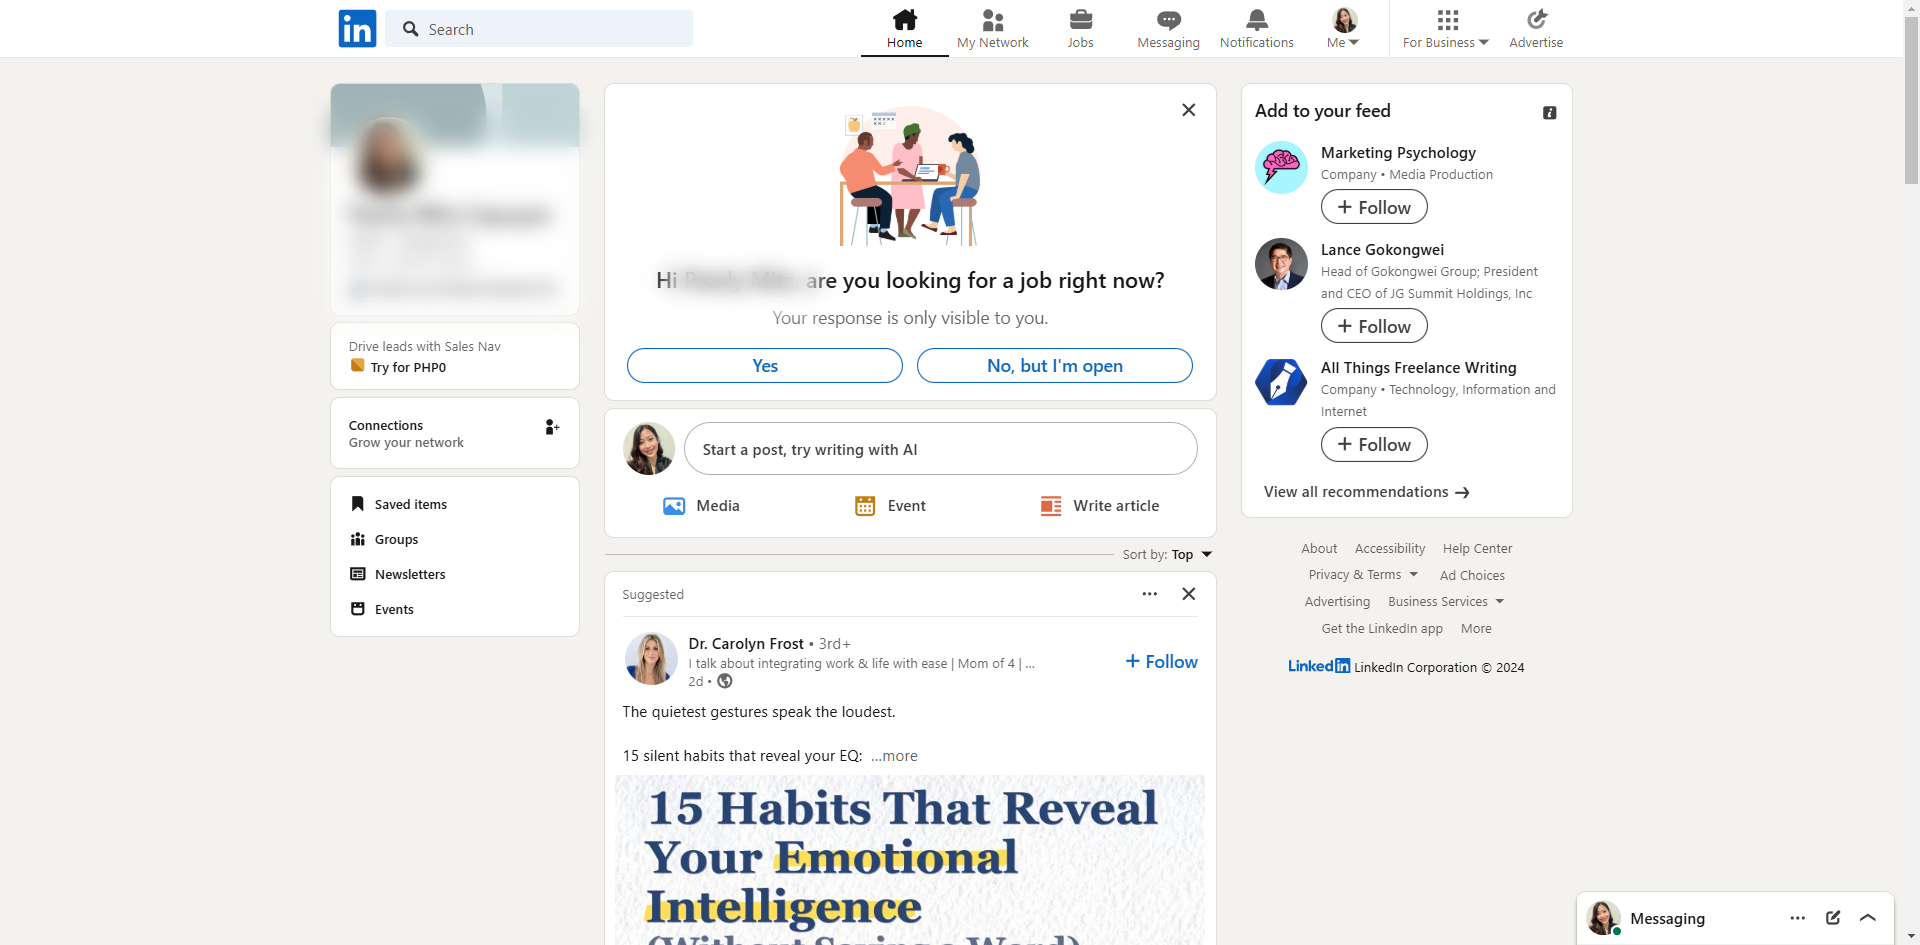The height and width of the screenshot is (945, 1920).
Task: Open the 15 Habits post image
Action: (910, 860)
